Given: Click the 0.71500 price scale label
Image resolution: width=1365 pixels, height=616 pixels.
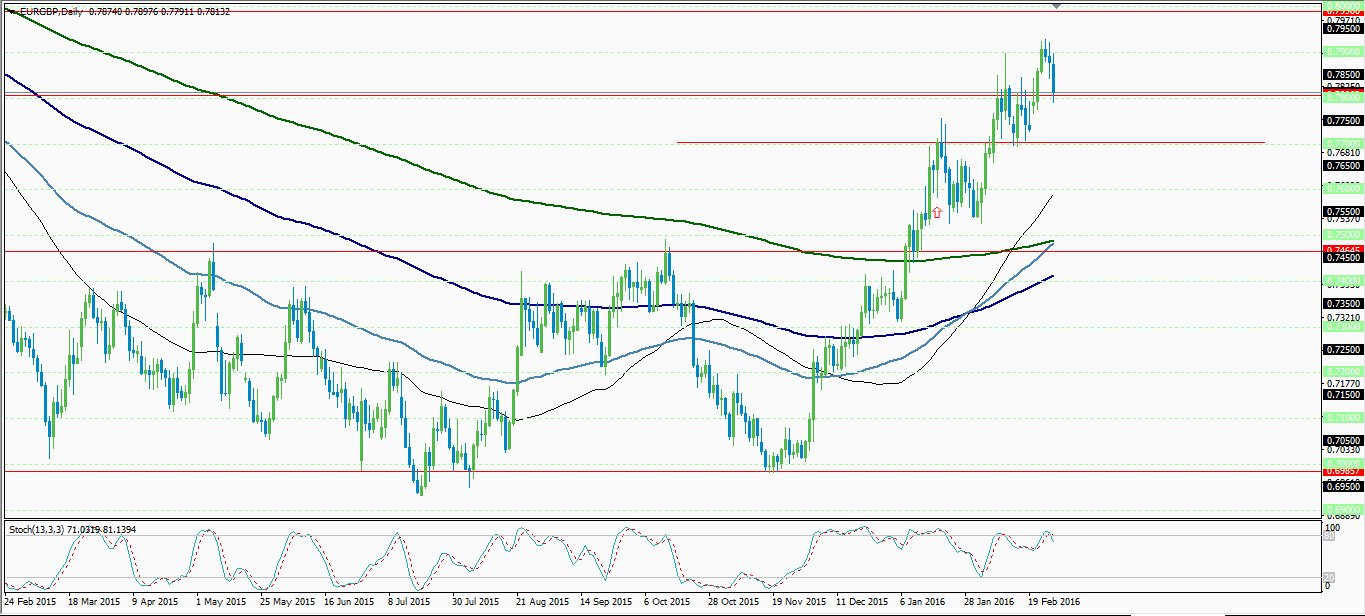Looking at the screenshot, I should click(x=1341, y=395).
